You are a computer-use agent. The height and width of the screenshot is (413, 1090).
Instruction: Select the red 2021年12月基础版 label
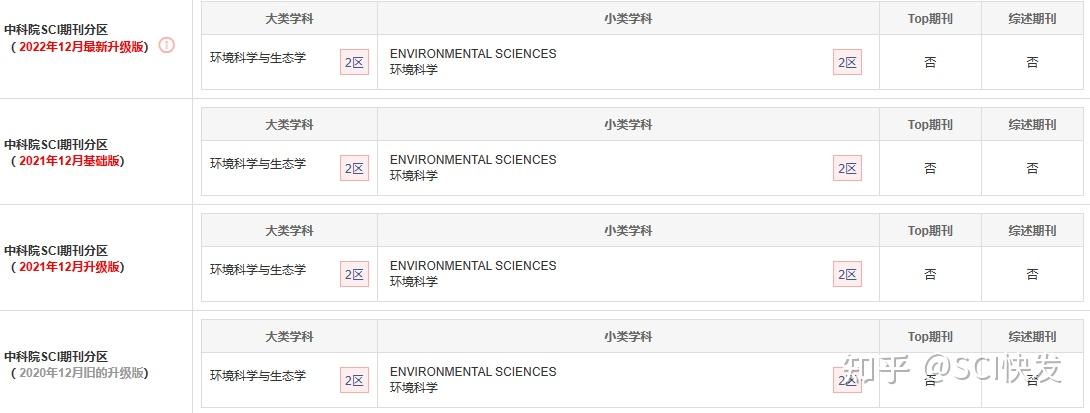pos(72,161)
